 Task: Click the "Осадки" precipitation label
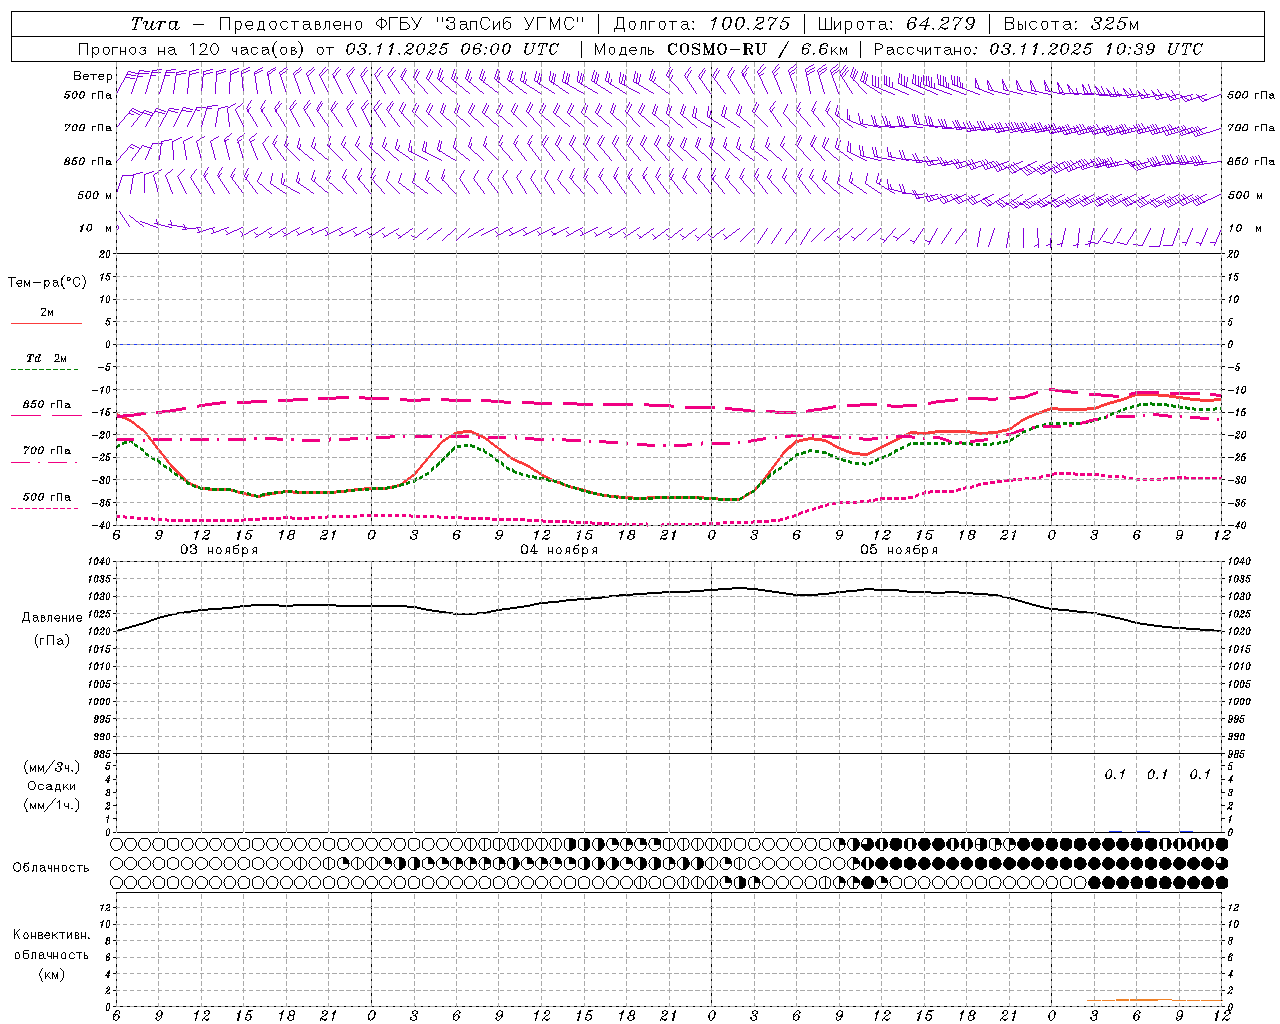[x=52, y=786]
